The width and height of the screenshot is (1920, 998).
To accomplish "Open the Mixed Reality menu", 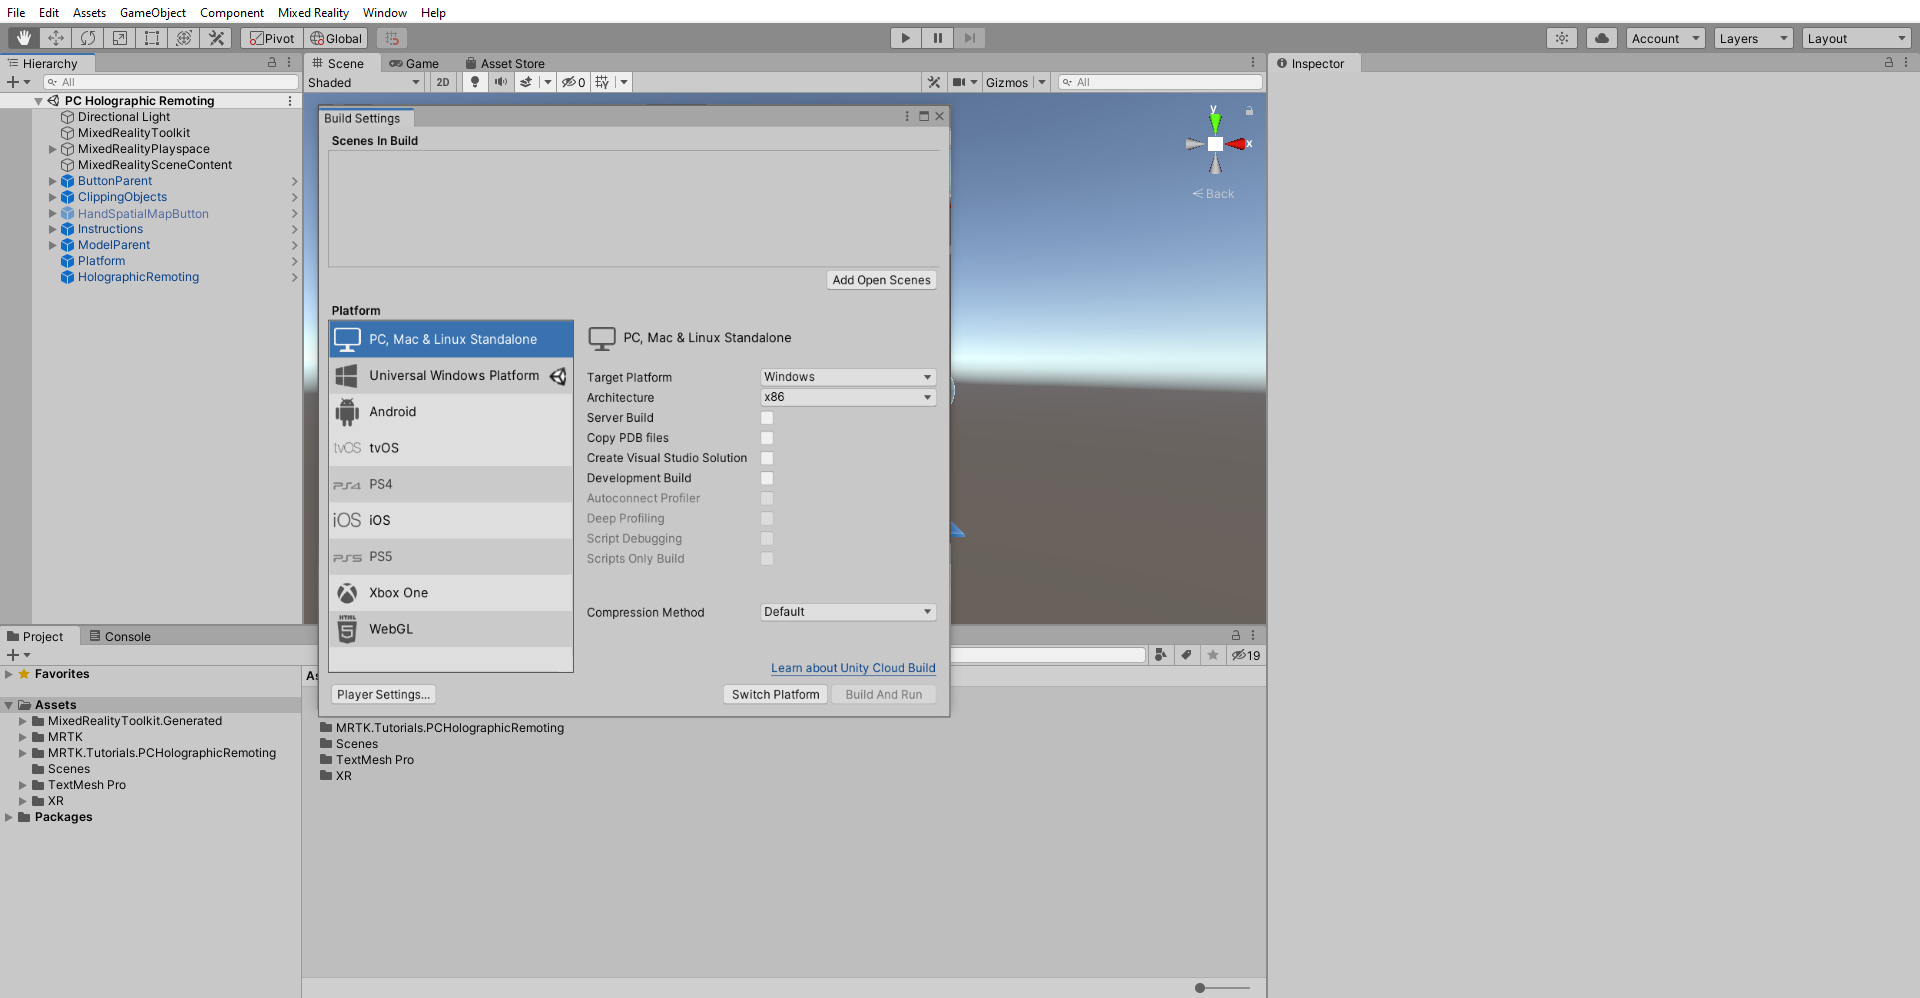I will tap(313, 12).
